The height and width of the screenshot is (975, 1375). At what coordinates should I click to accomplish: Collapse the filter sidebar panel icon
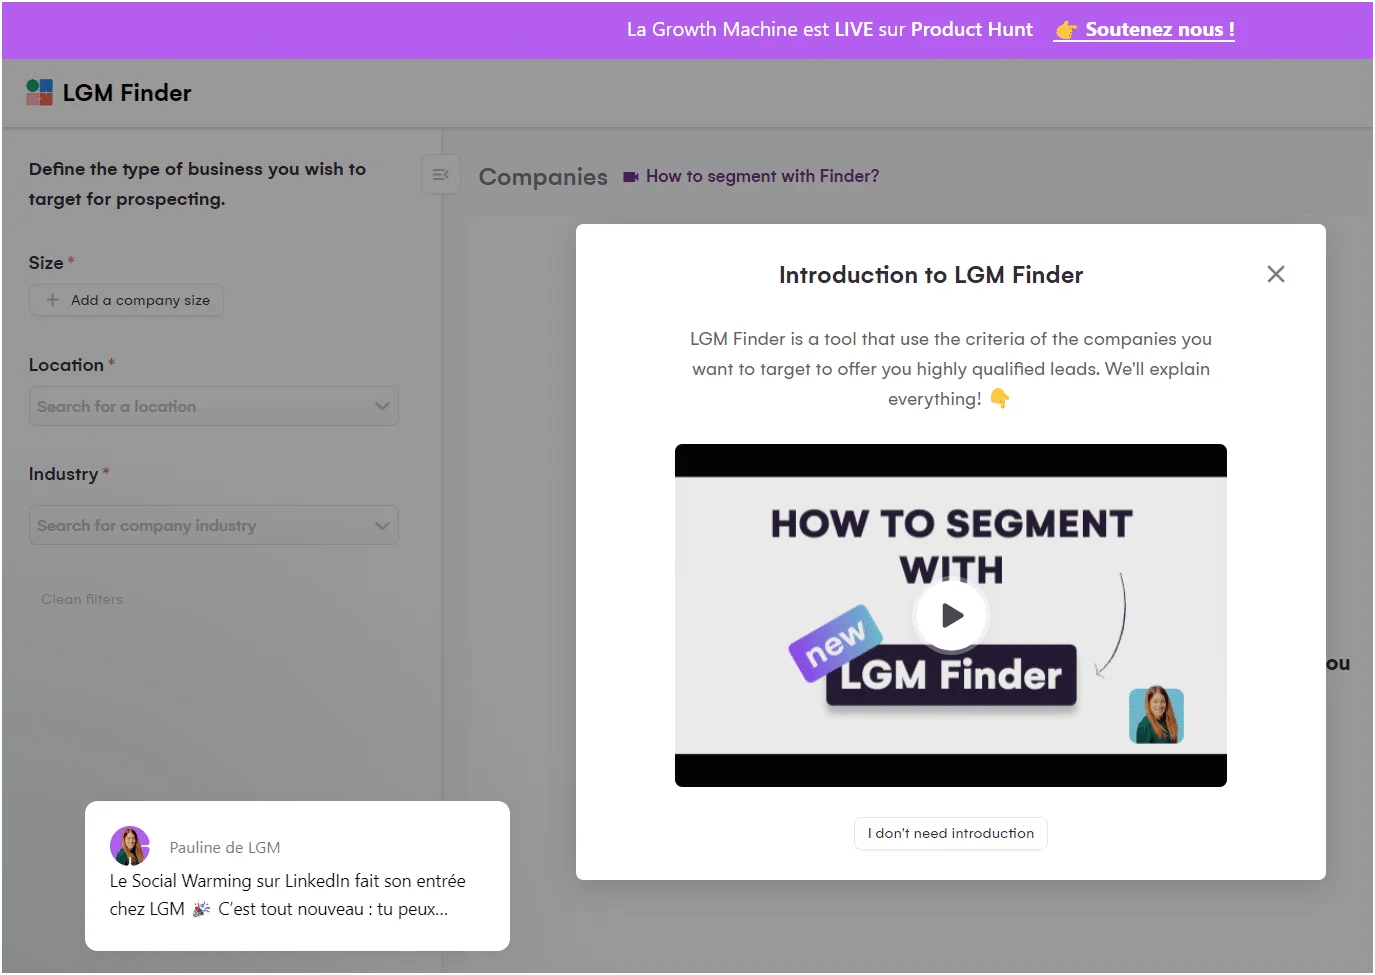(441, 175)
